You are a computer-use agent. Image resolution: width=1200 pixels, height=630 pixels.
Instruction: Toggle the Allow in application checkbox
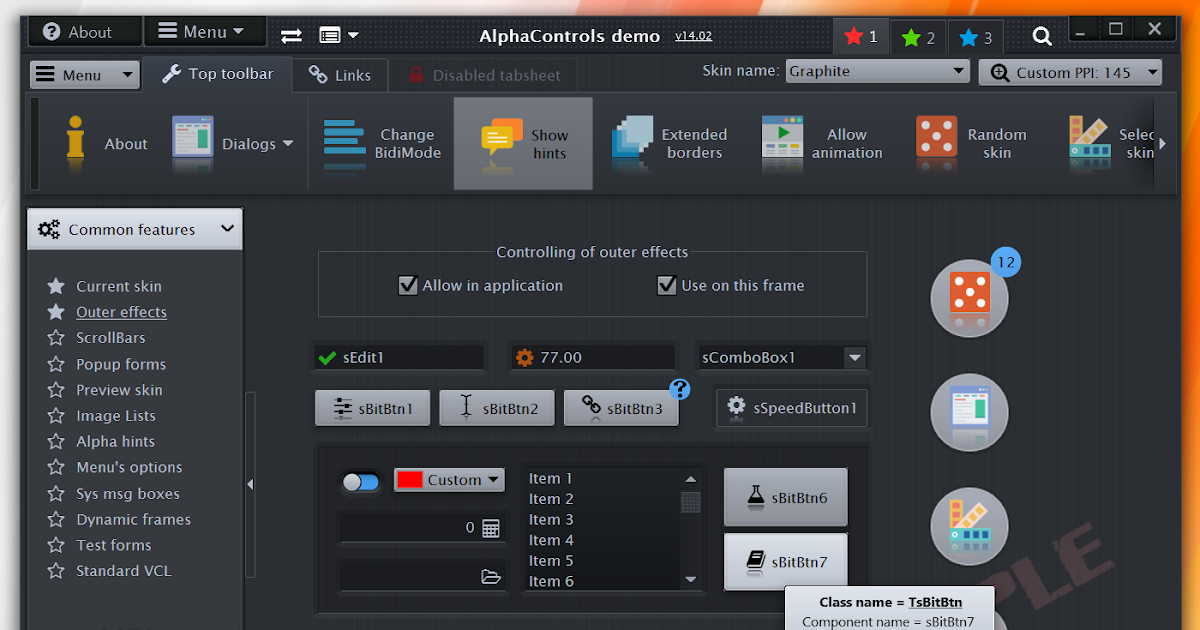(408, 285)
